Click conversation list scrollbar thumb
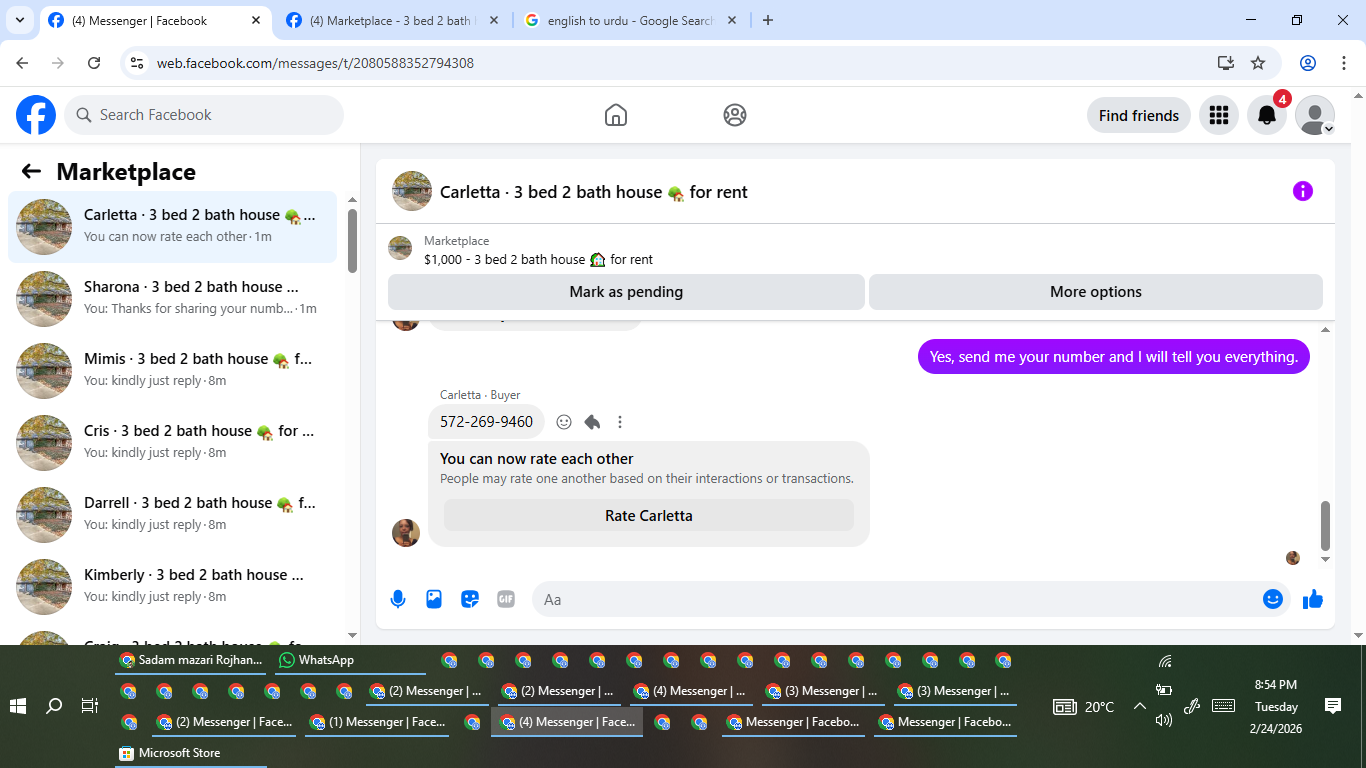The image size is (1366, 768). click(x=352, y=241)
